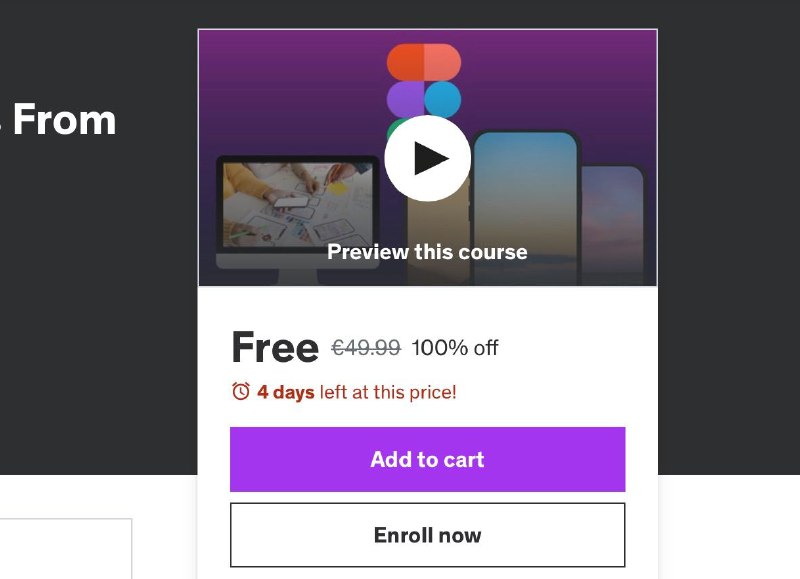Click the Enroll now button

coord(428,535)
